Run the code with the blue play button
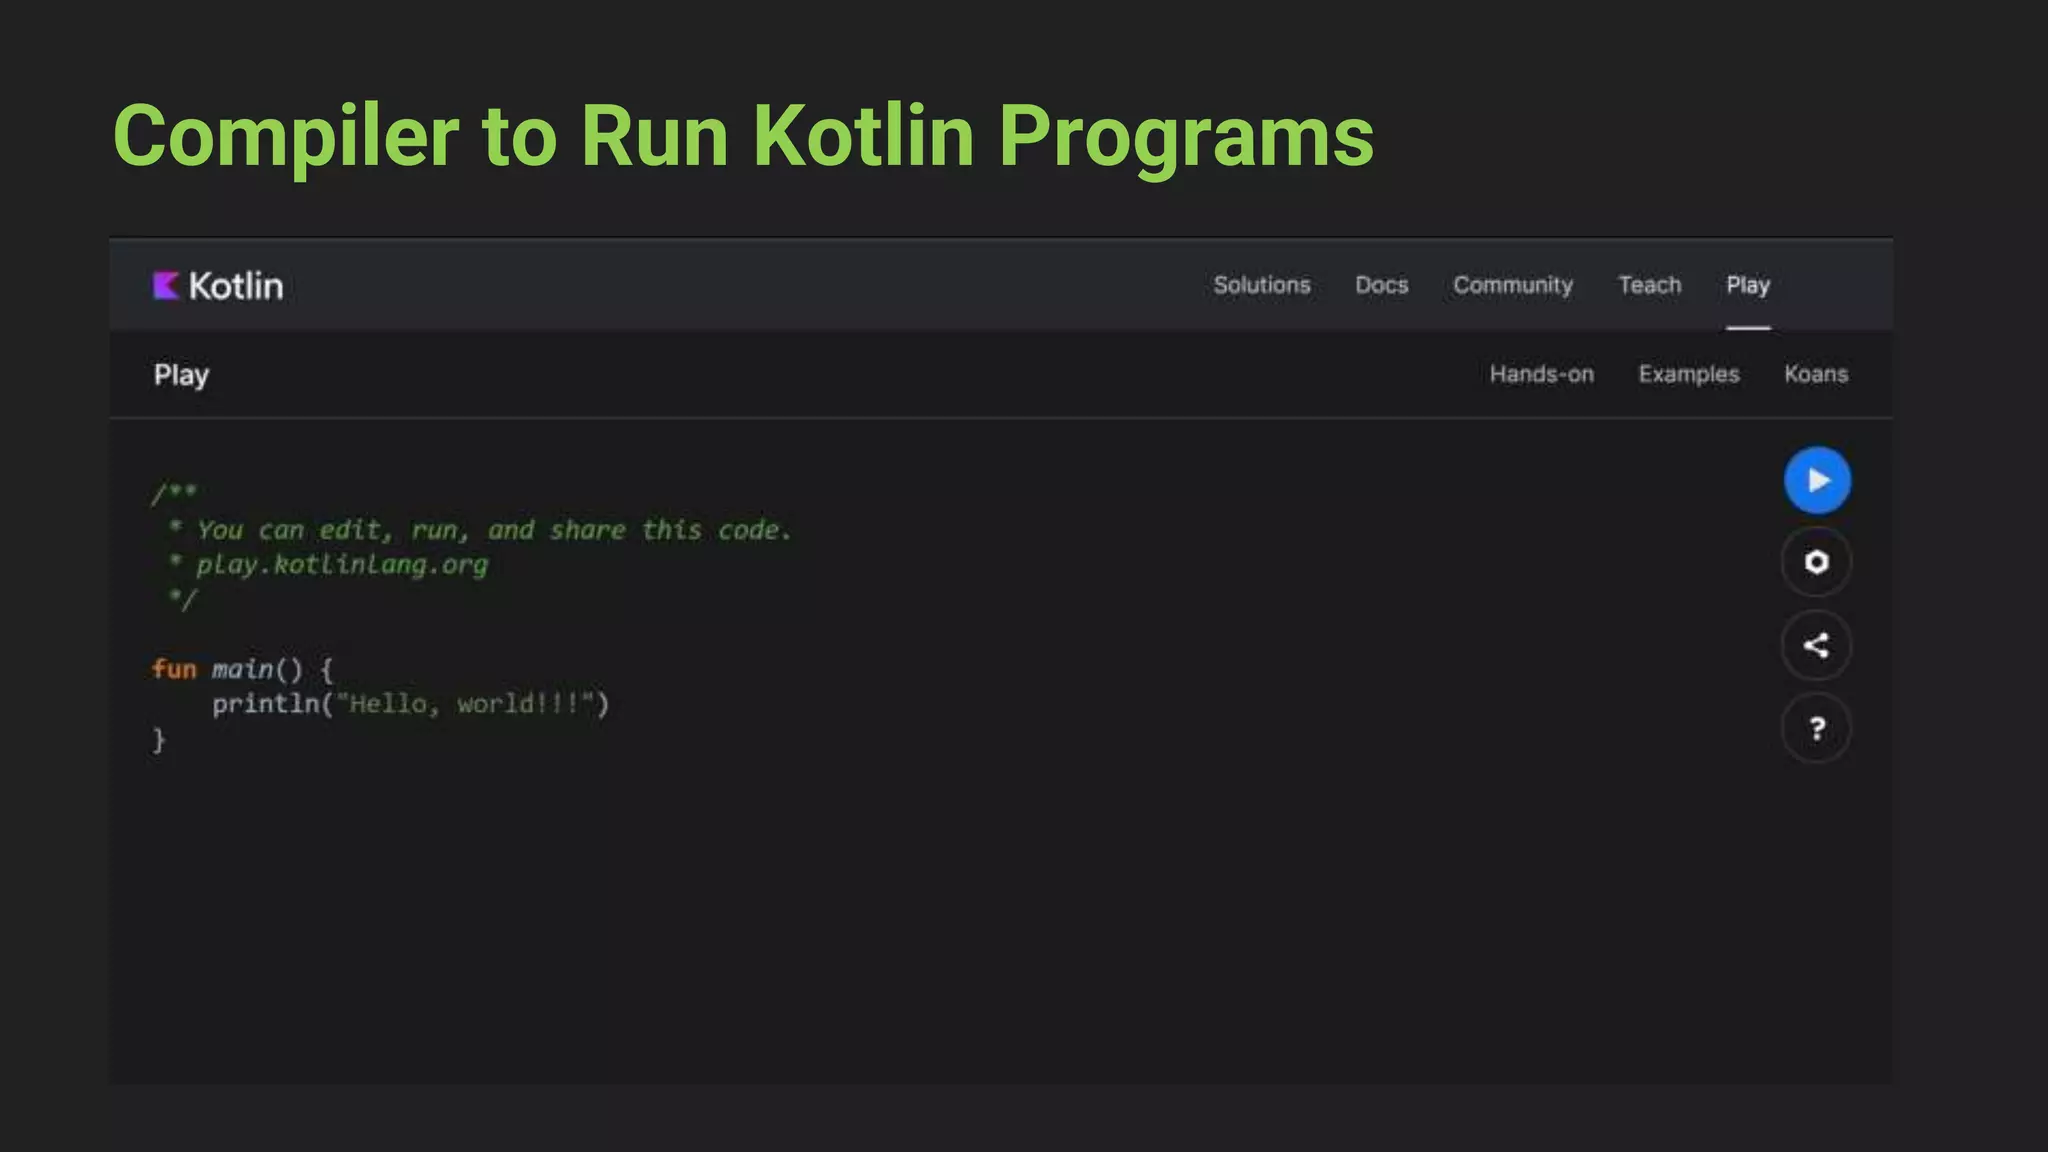The width and height of the screenshot is (2048, 1152). (1817, 480)
